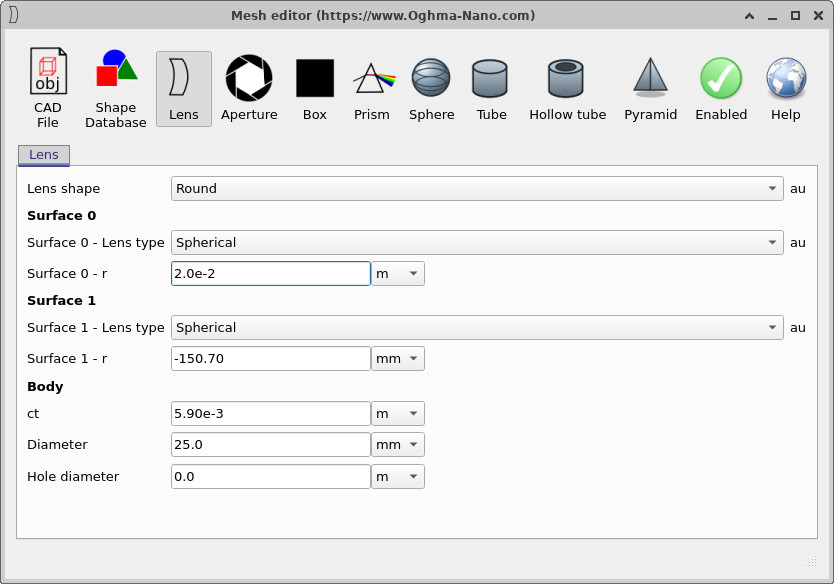Select the Box shape tool
Image resolution: width=834 pixels, height=584 pixels.
(x=314, y=87)
